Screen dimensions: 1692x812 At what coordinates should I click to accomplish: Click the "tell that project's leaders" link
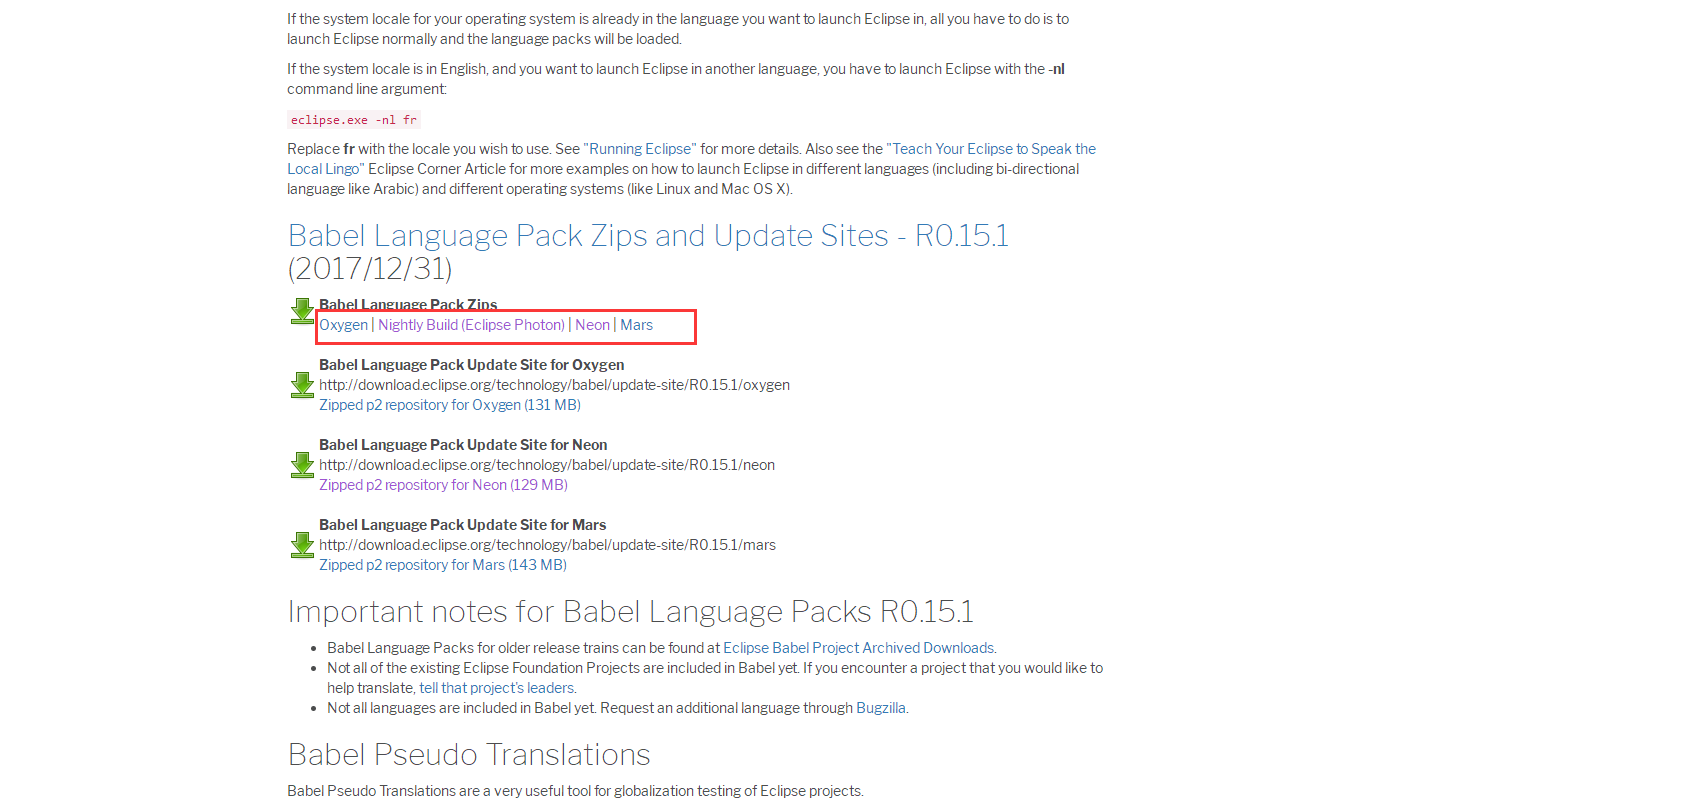coord(497,688)
